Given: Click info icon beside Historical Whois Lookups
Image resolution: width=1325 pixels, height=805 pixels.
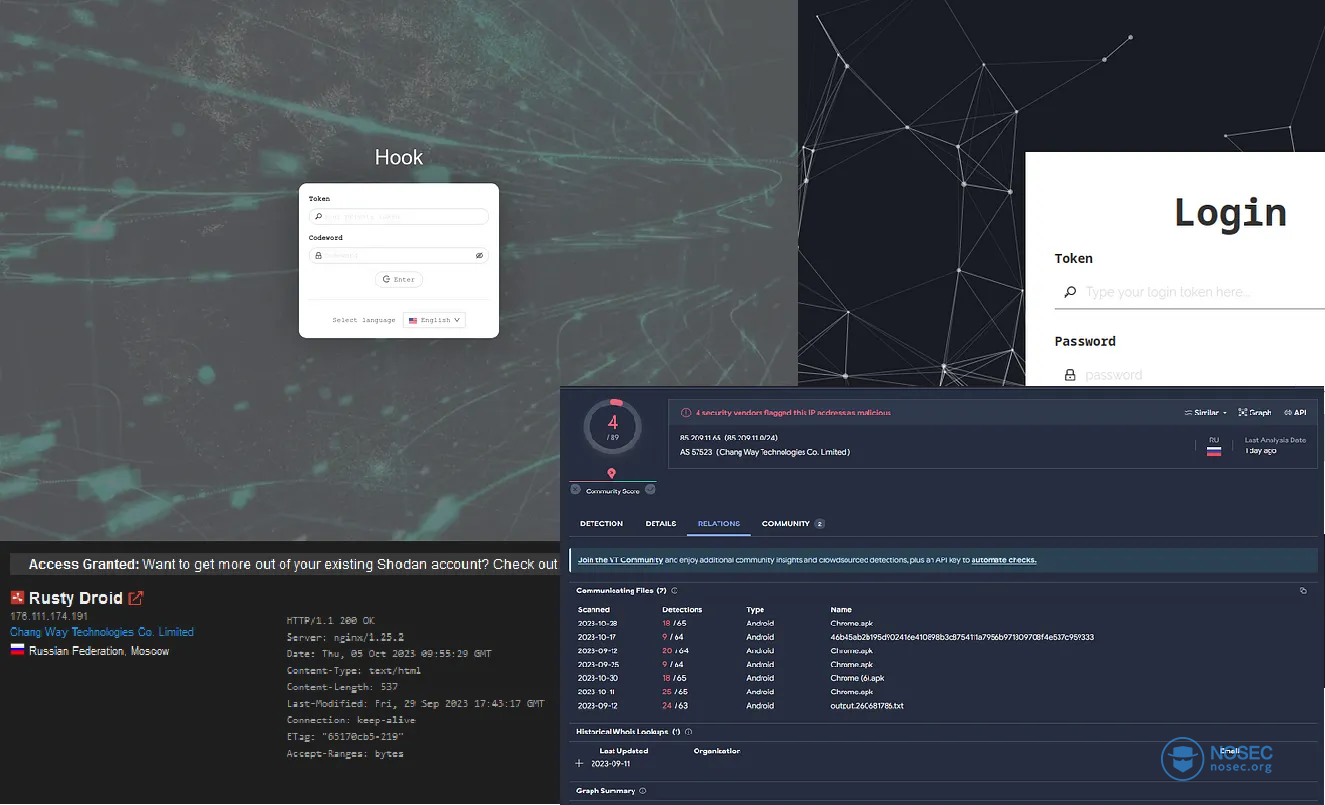Looking at the screenshot, I should pos(688,732).
